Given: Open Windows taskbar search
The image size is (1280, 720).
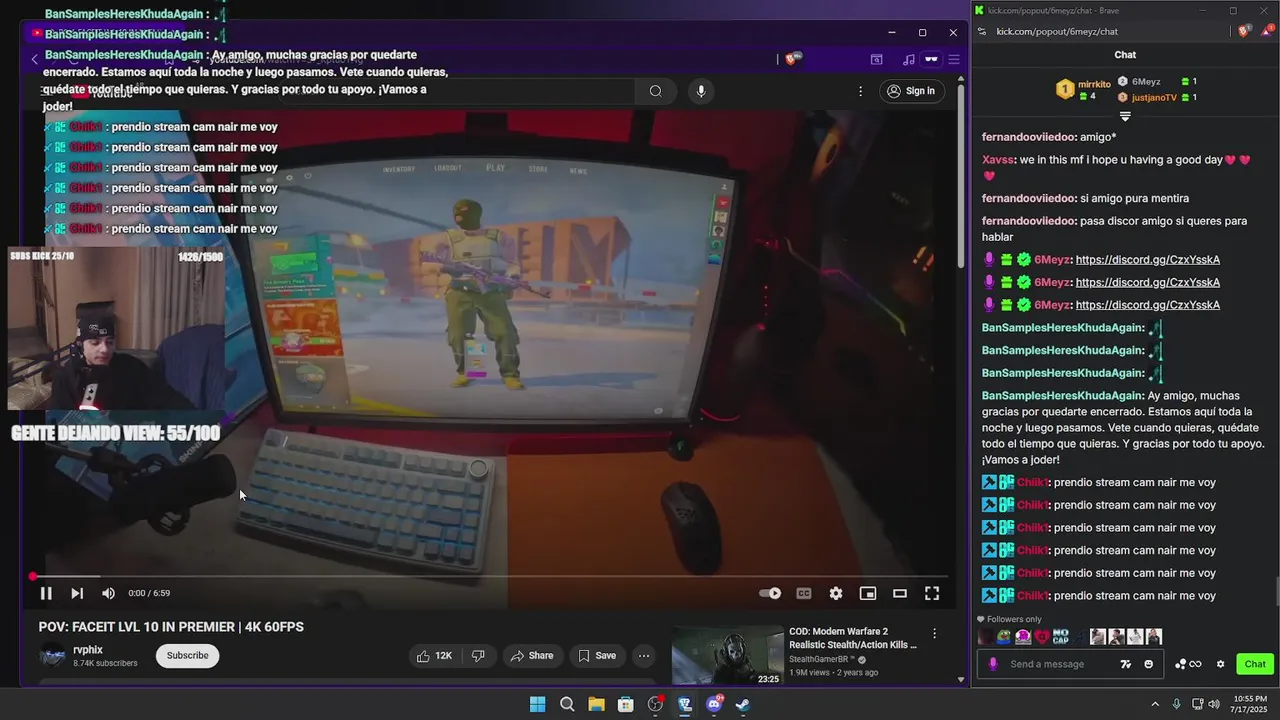Looking at the screenshot, I should [x=567, y=704].
